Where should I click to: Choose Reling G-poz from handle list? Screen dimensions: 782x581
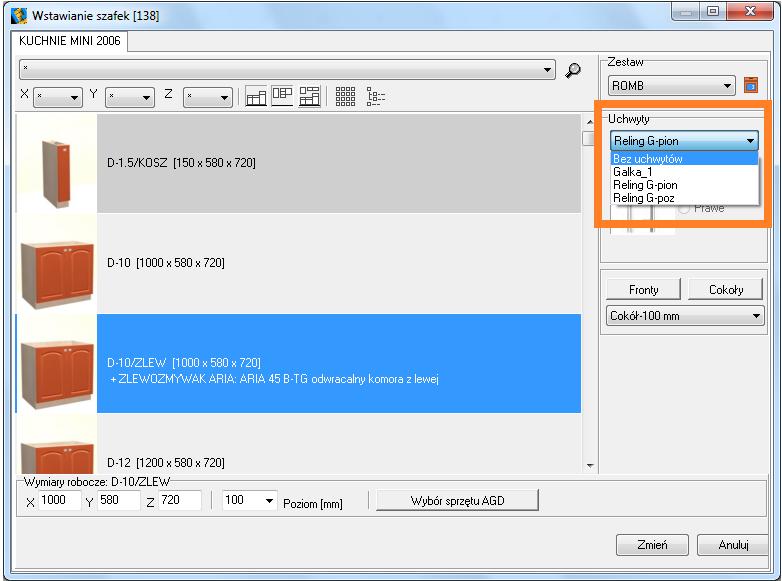click(684, 198)
